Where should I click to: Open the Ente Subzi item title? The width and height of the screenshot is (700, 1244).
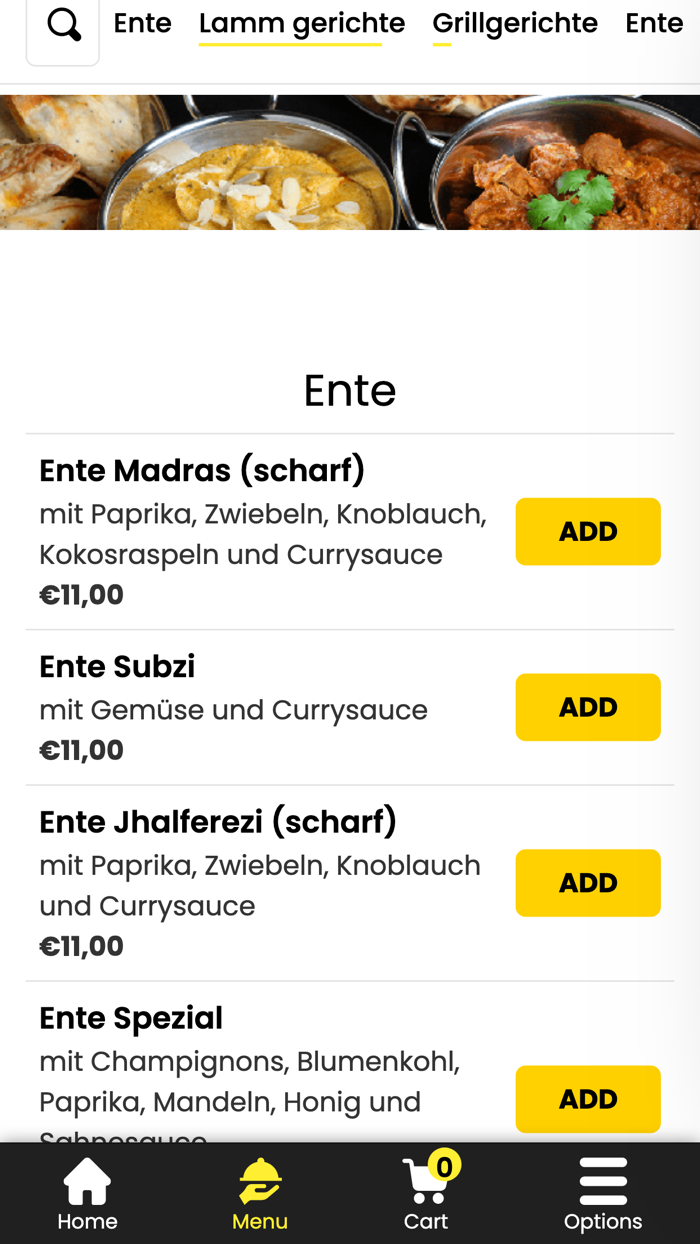[117, 666]
